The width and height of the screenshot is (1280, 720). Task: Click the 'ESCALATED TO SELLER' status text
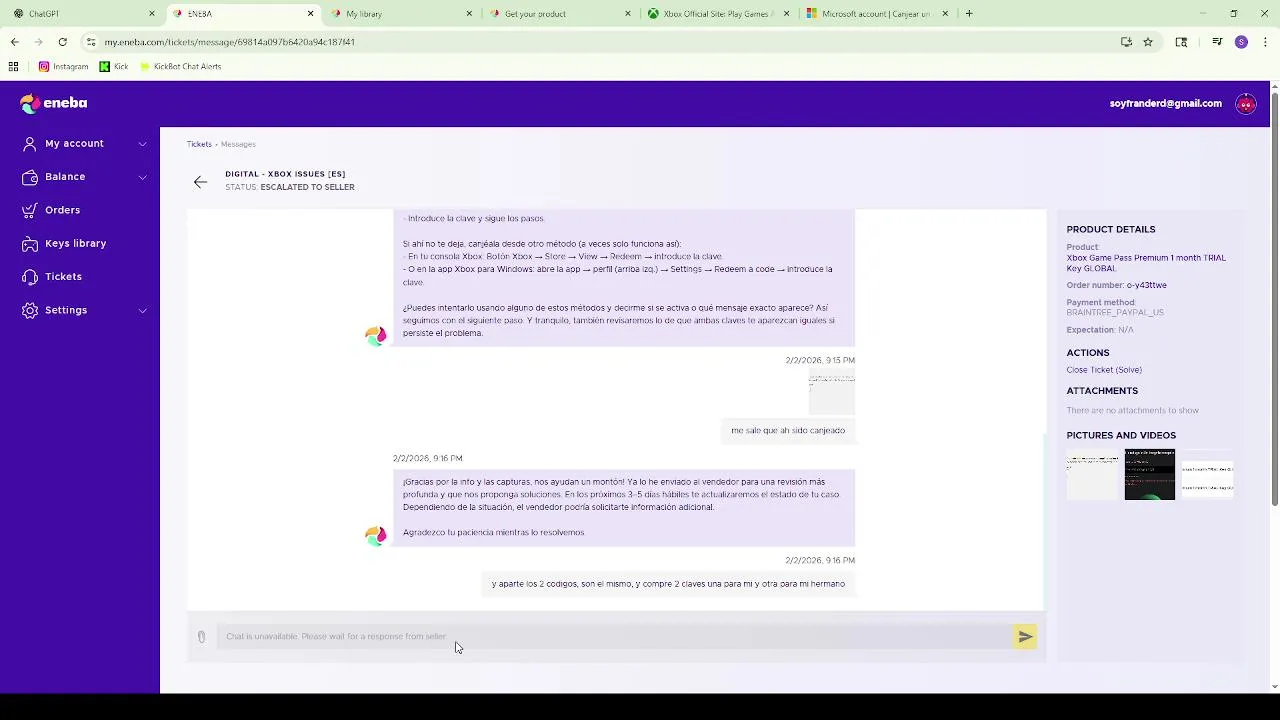(x=307, y=187)
